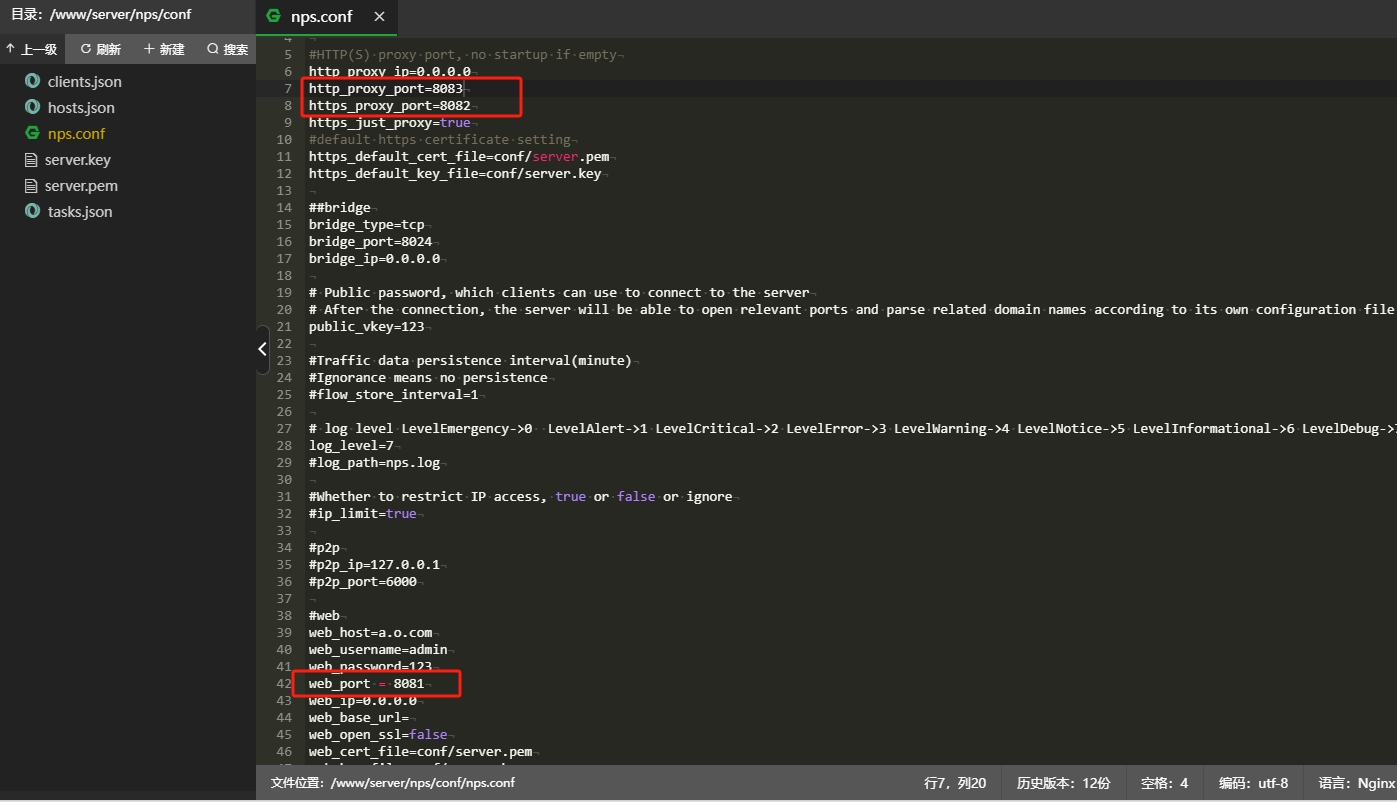The image size is (1397, 802).
Task: Open 历史版本 history versions in status bar
Action: pos(1063,783)
